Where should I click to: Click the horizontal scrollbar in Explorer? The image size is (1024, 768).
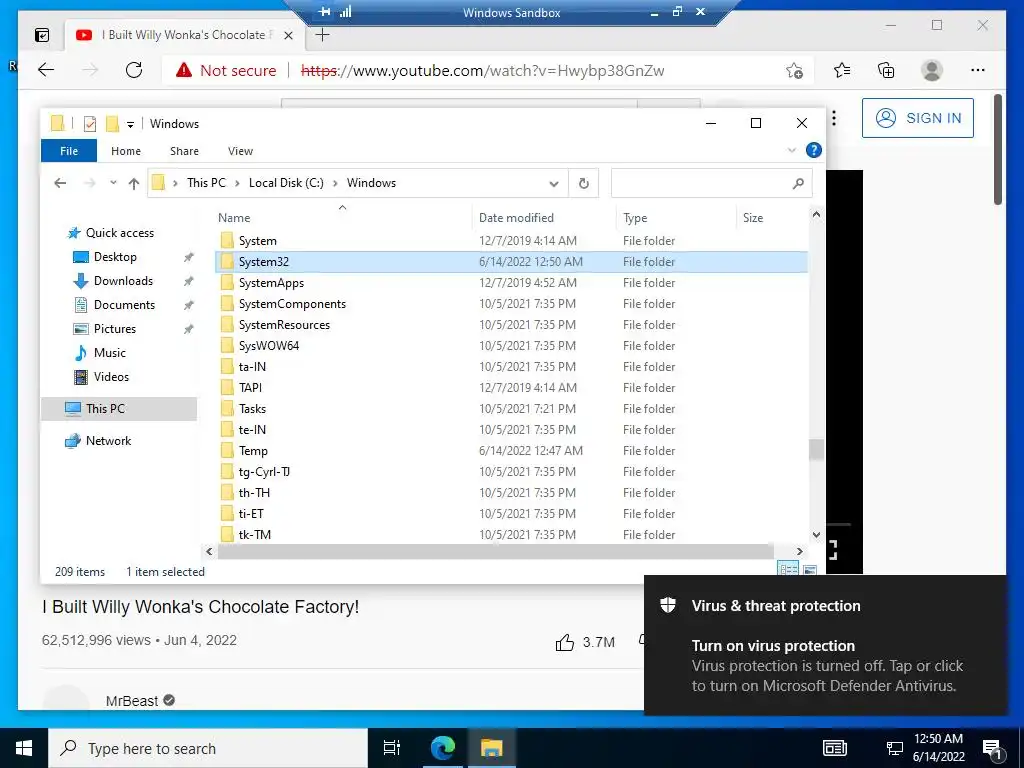[x=496, y=552]
